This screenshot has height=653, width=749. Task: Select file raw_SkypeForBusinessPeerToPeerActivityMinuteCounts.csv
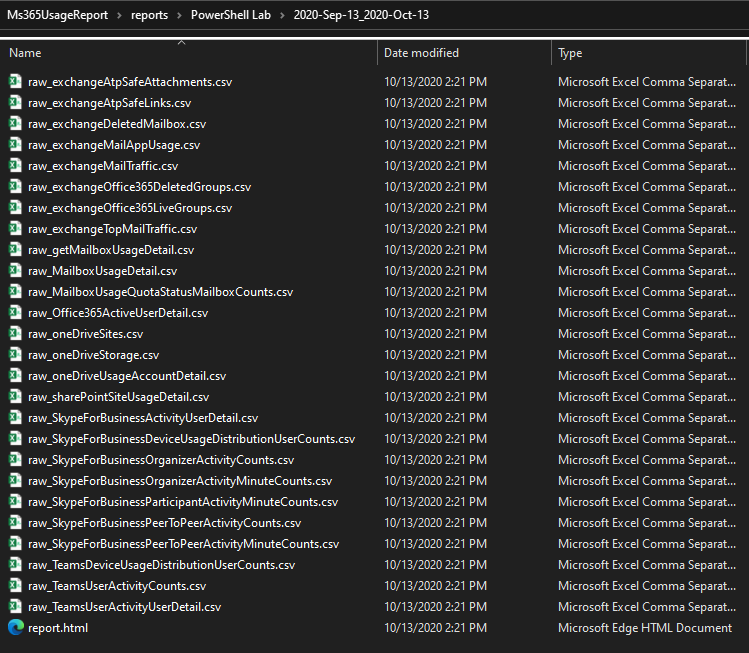183,544
